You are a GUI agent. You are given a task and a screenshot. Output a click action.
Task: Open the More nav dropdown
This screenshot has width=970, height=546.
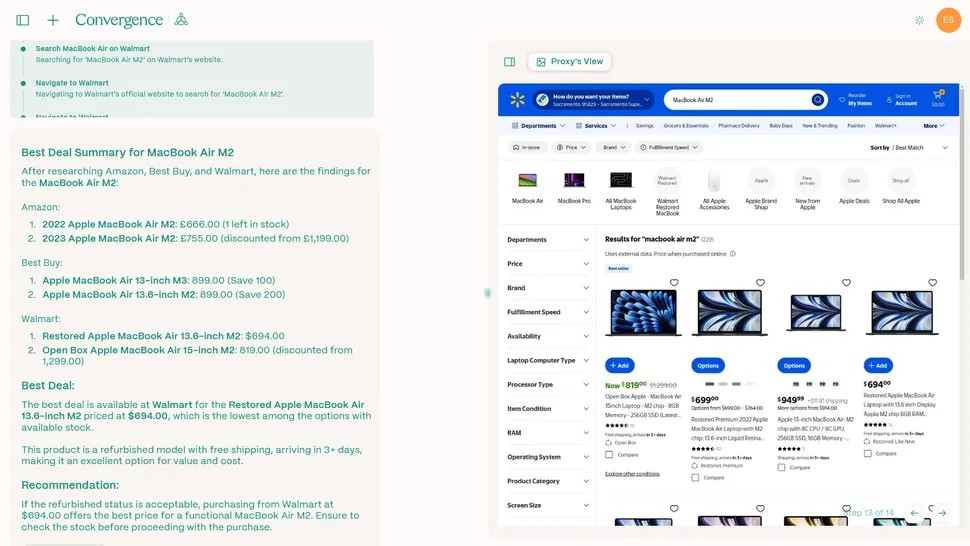click(x=934, y=126)
